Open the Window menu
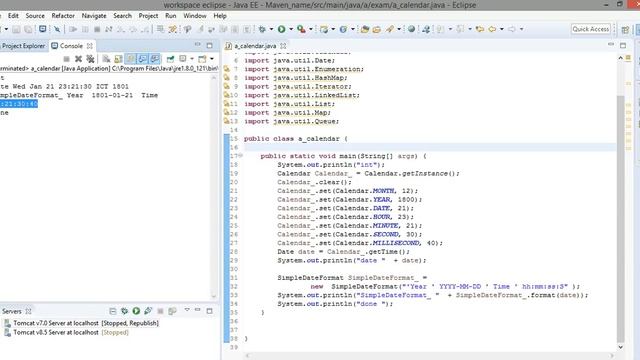Screen dimensions: 640x360 click(x=195, y=16)
